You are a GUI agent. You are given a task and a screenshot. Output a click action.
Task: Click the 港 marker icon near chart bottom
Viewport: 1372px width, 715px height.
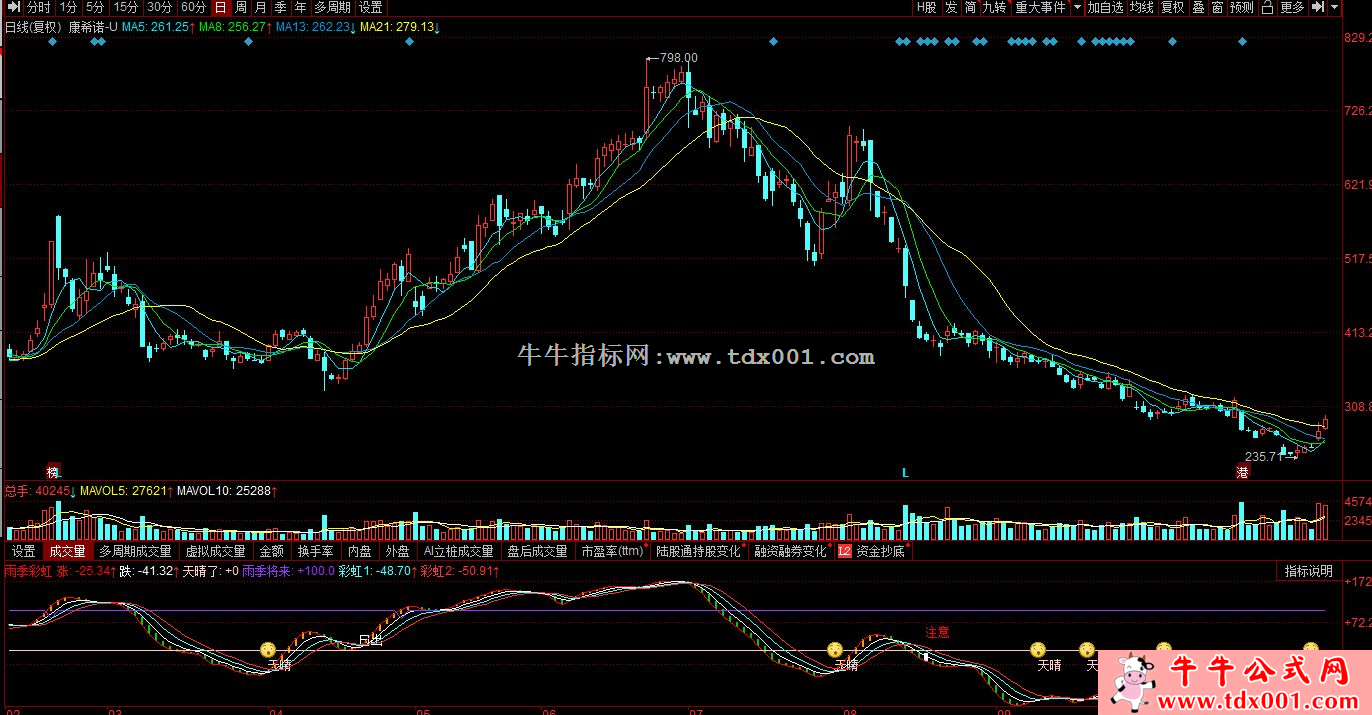(x=1243, y=471)
